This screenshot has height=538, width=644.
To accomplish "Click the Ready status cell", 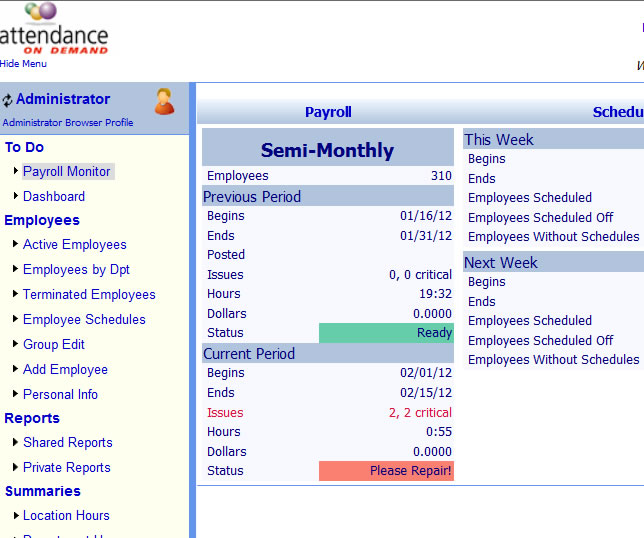I will tap(386, 333).
